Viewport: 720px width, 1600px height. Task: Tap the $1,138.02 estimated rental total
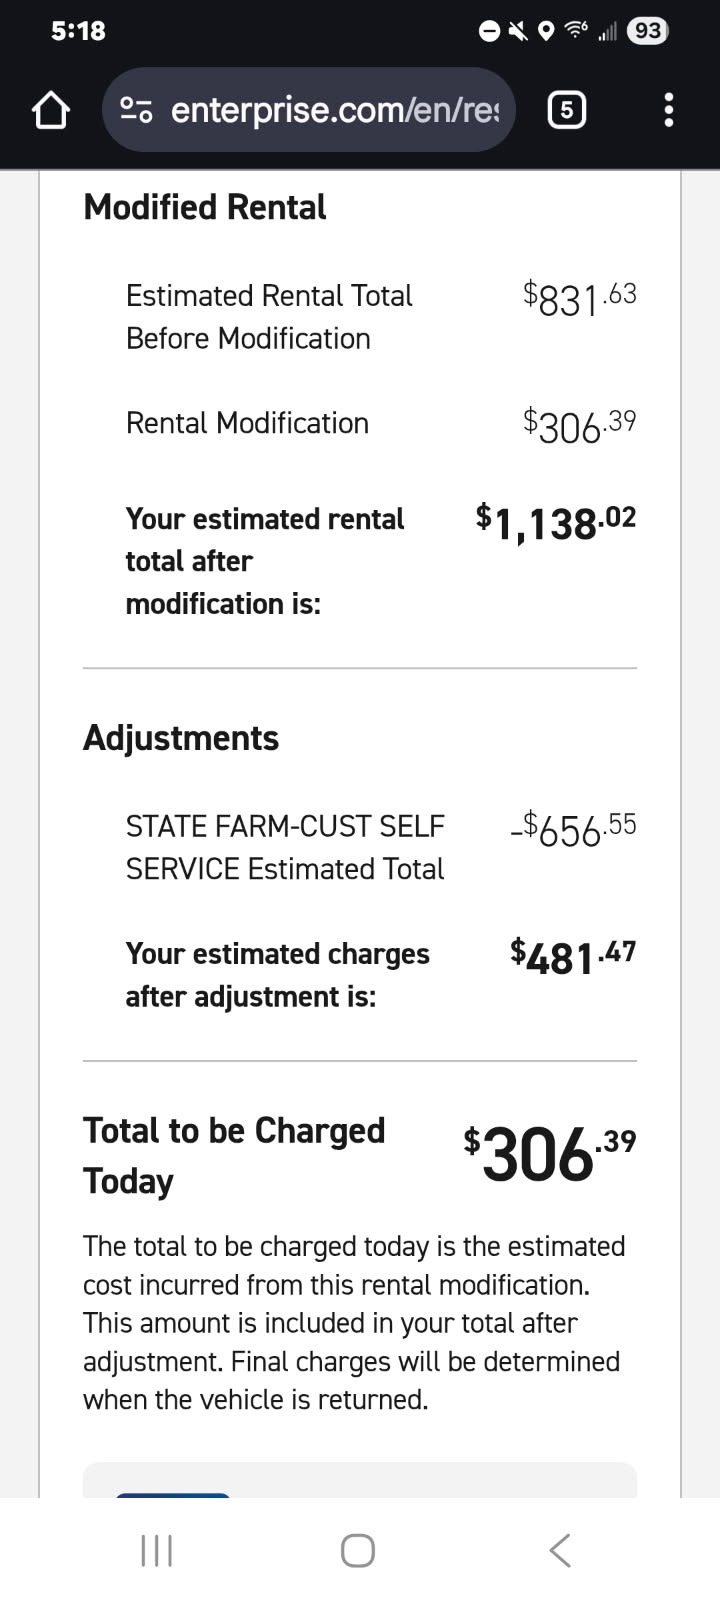tap(555, 522)
